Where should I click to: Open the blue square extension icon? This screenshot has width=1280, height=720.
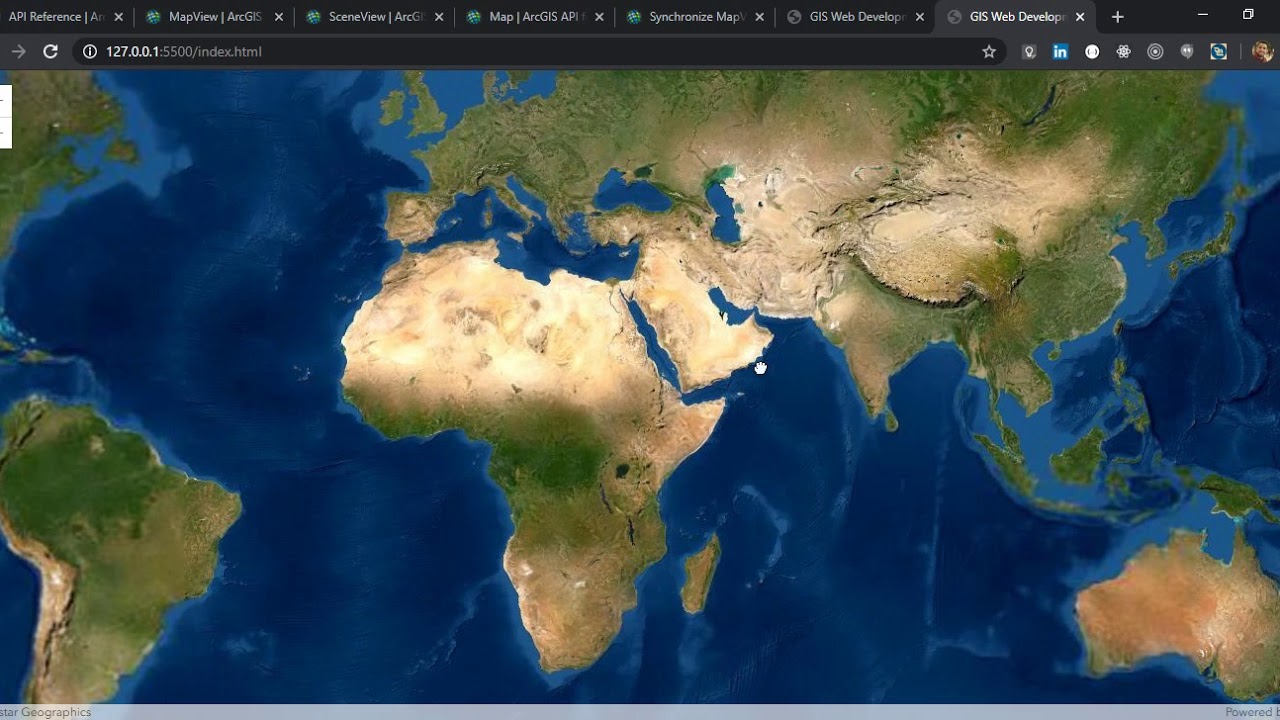1219,51
